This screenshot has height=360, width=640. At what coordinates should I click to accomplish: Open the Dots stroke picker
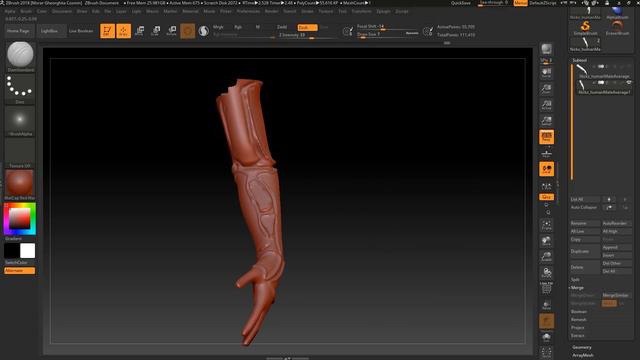point(20,87)
